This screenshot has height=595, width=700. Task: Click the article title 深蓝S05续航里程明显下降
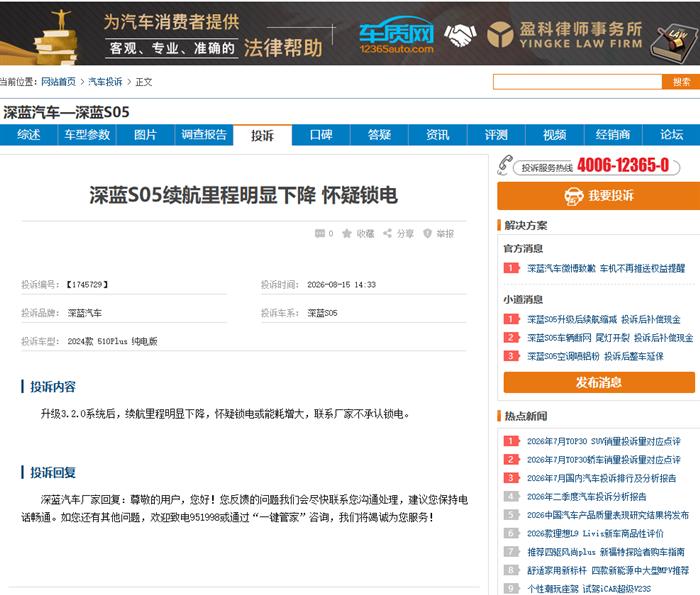[x=244, y=196]
